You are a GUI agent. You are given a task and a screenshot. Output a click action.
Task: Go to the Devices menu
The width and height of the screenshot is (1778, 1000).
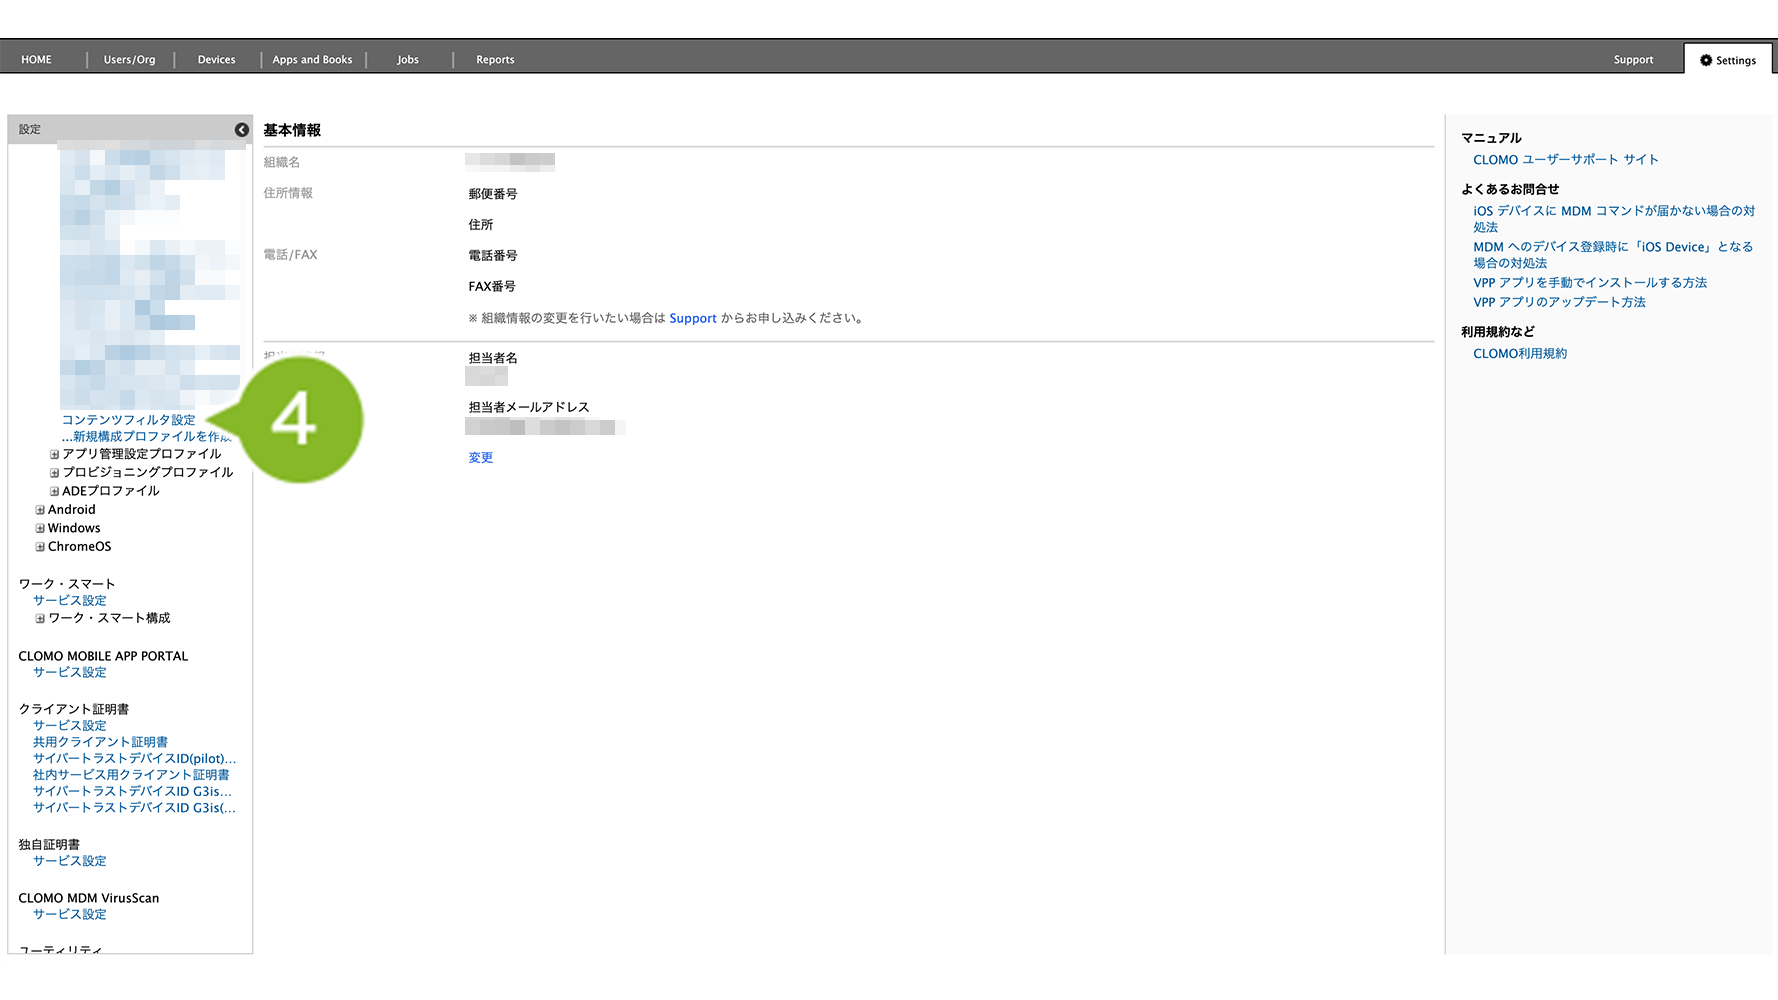[216, 60]
